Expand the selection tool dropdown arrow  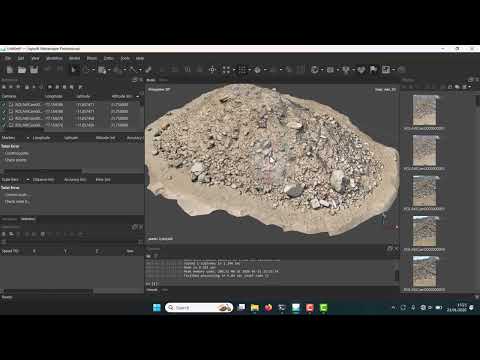[93, 70]
